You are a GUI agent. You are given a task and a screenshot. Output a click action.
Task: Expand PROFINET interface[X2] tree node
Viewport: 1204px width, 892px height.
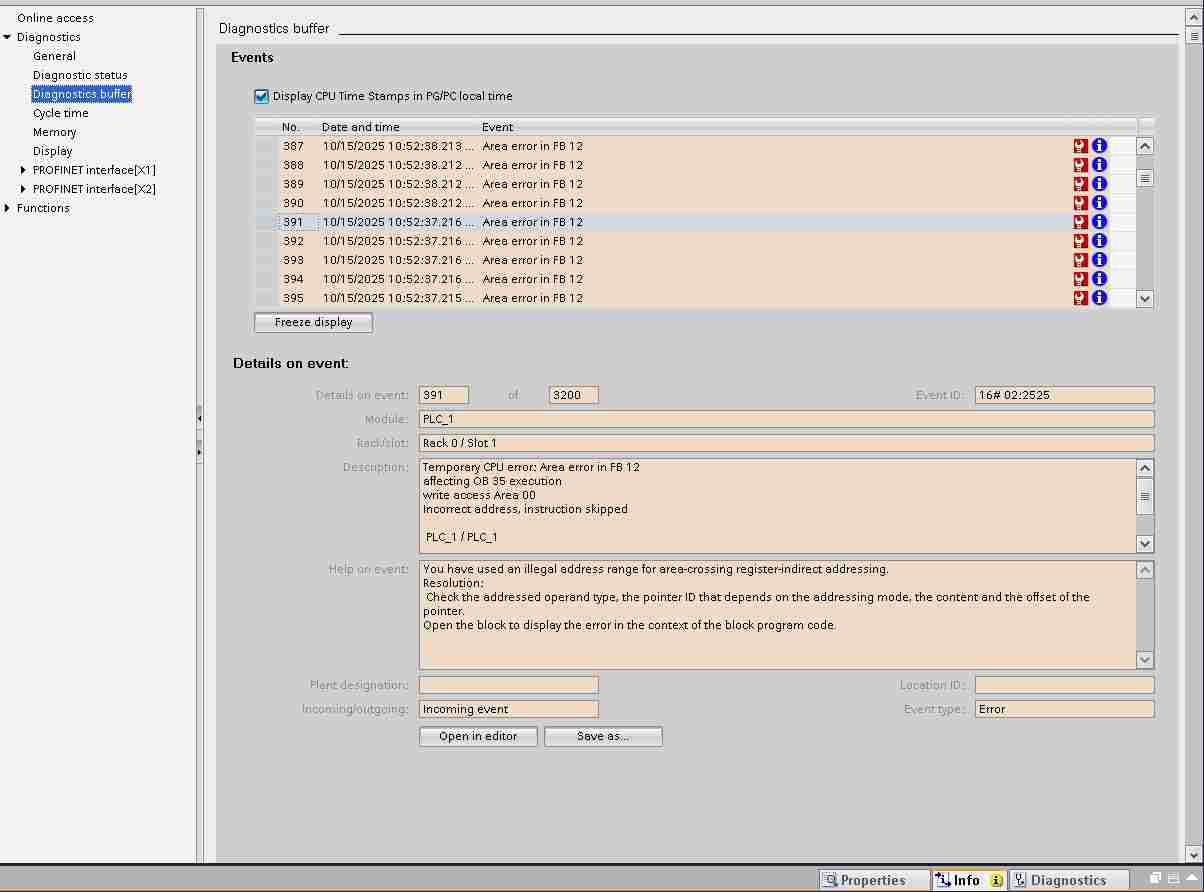point(24,189)
